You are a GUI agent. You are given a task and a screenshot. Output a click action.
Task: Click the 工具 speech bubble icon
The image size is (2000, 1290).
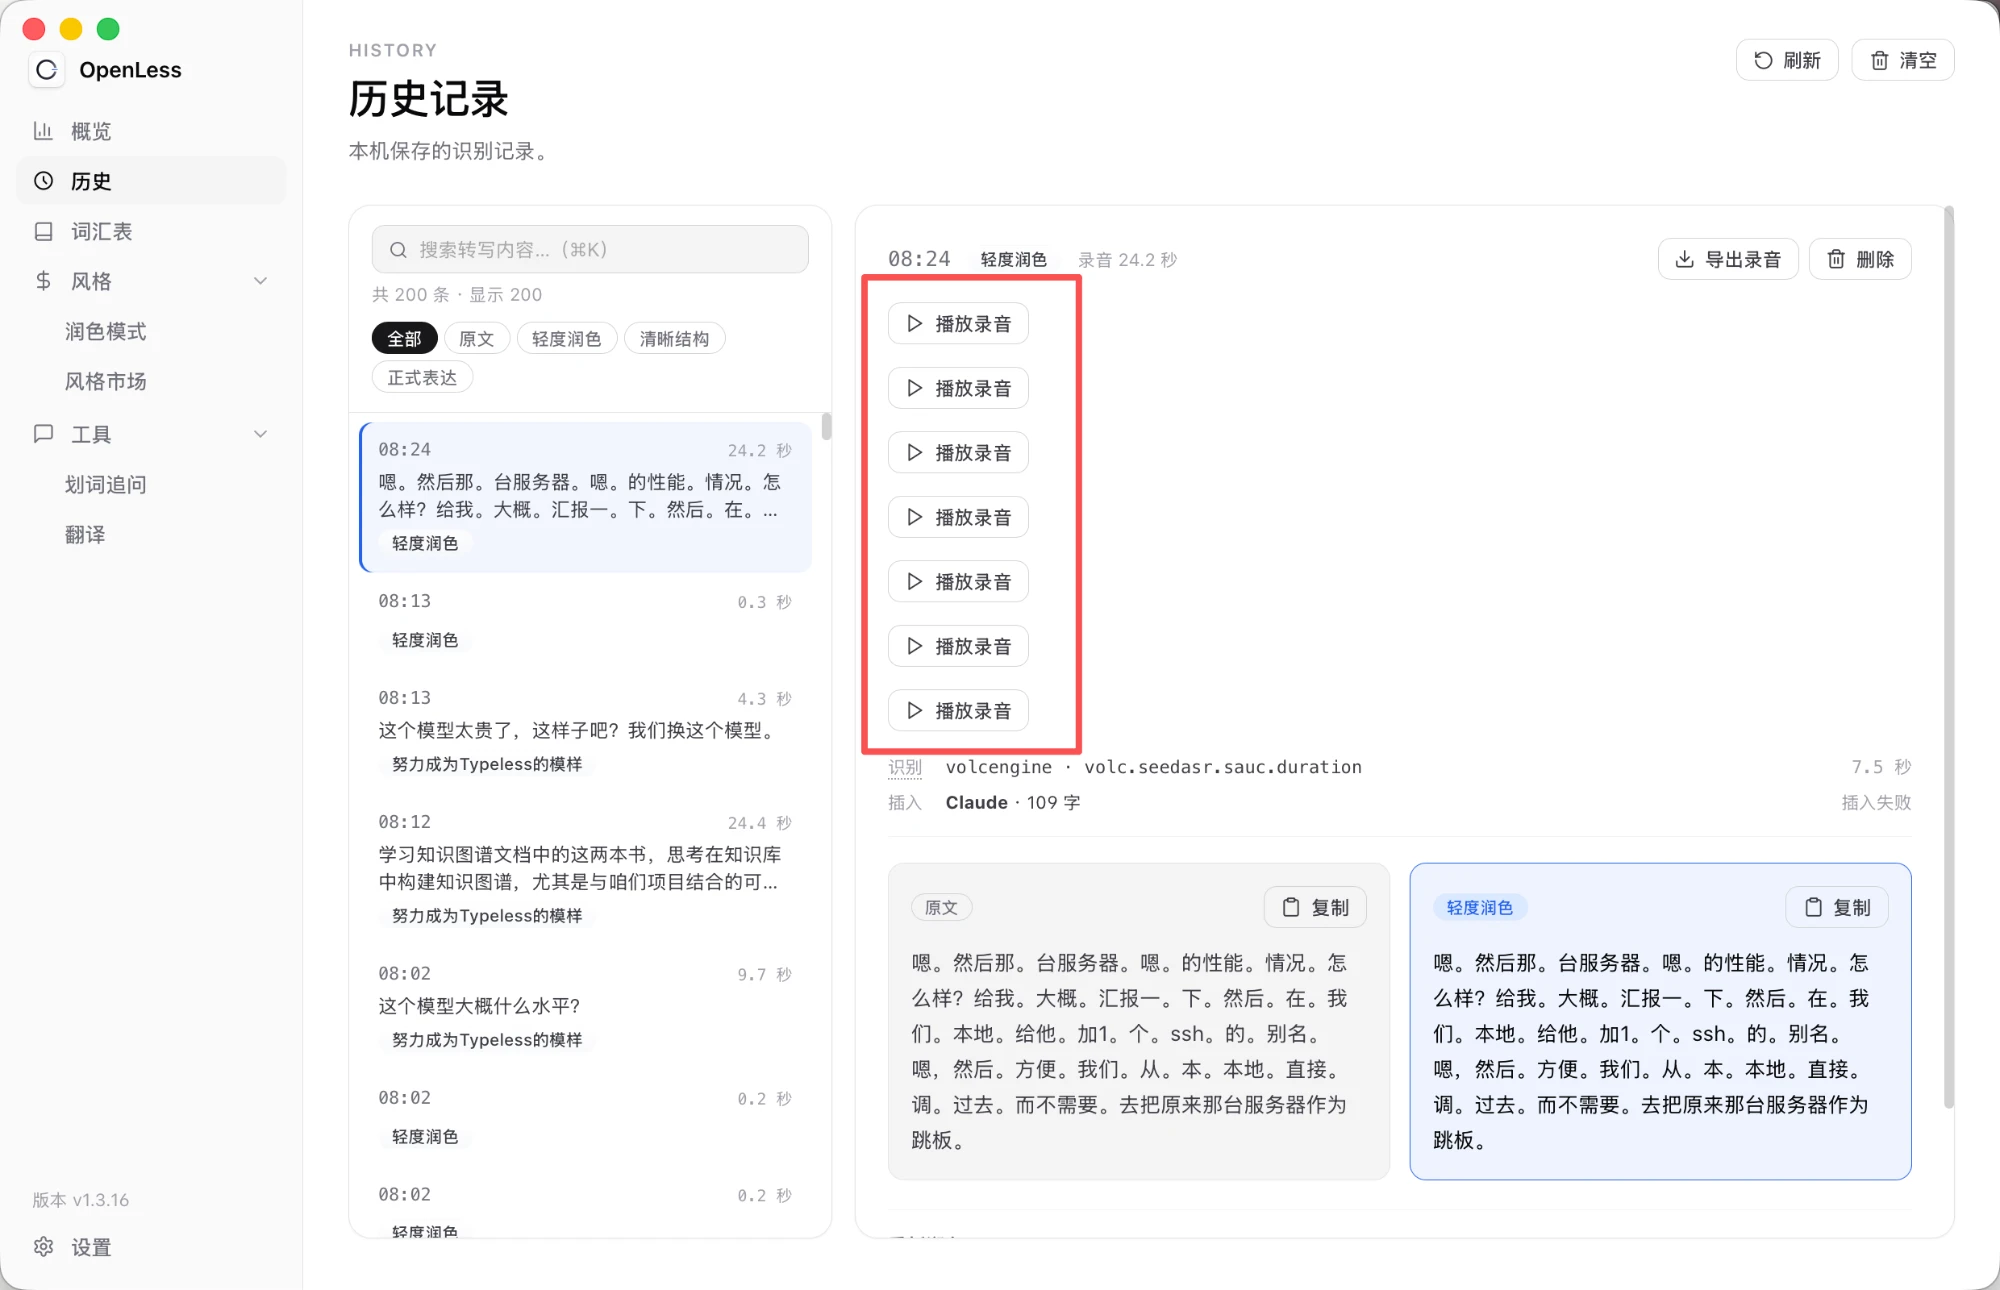[x=43, y=434]
